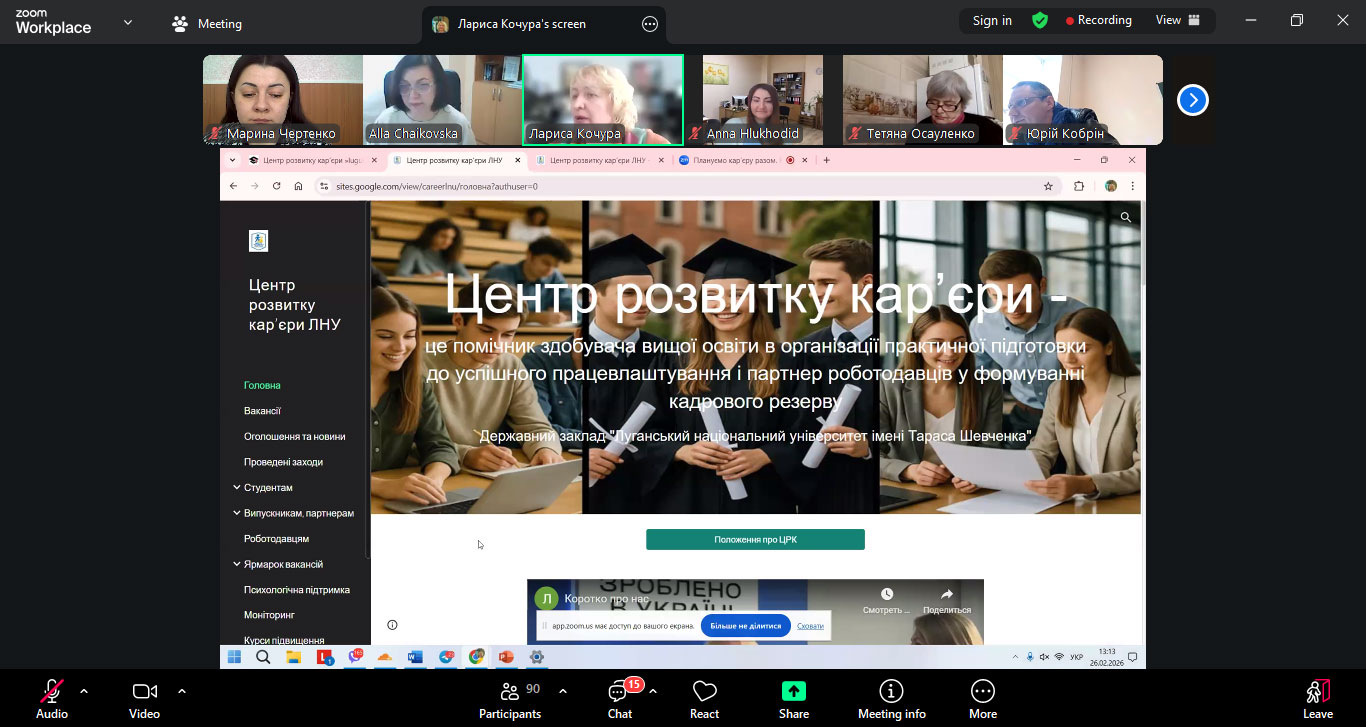Open shared screen options ellipsis

pyautogui.click(x=650, y=24)
